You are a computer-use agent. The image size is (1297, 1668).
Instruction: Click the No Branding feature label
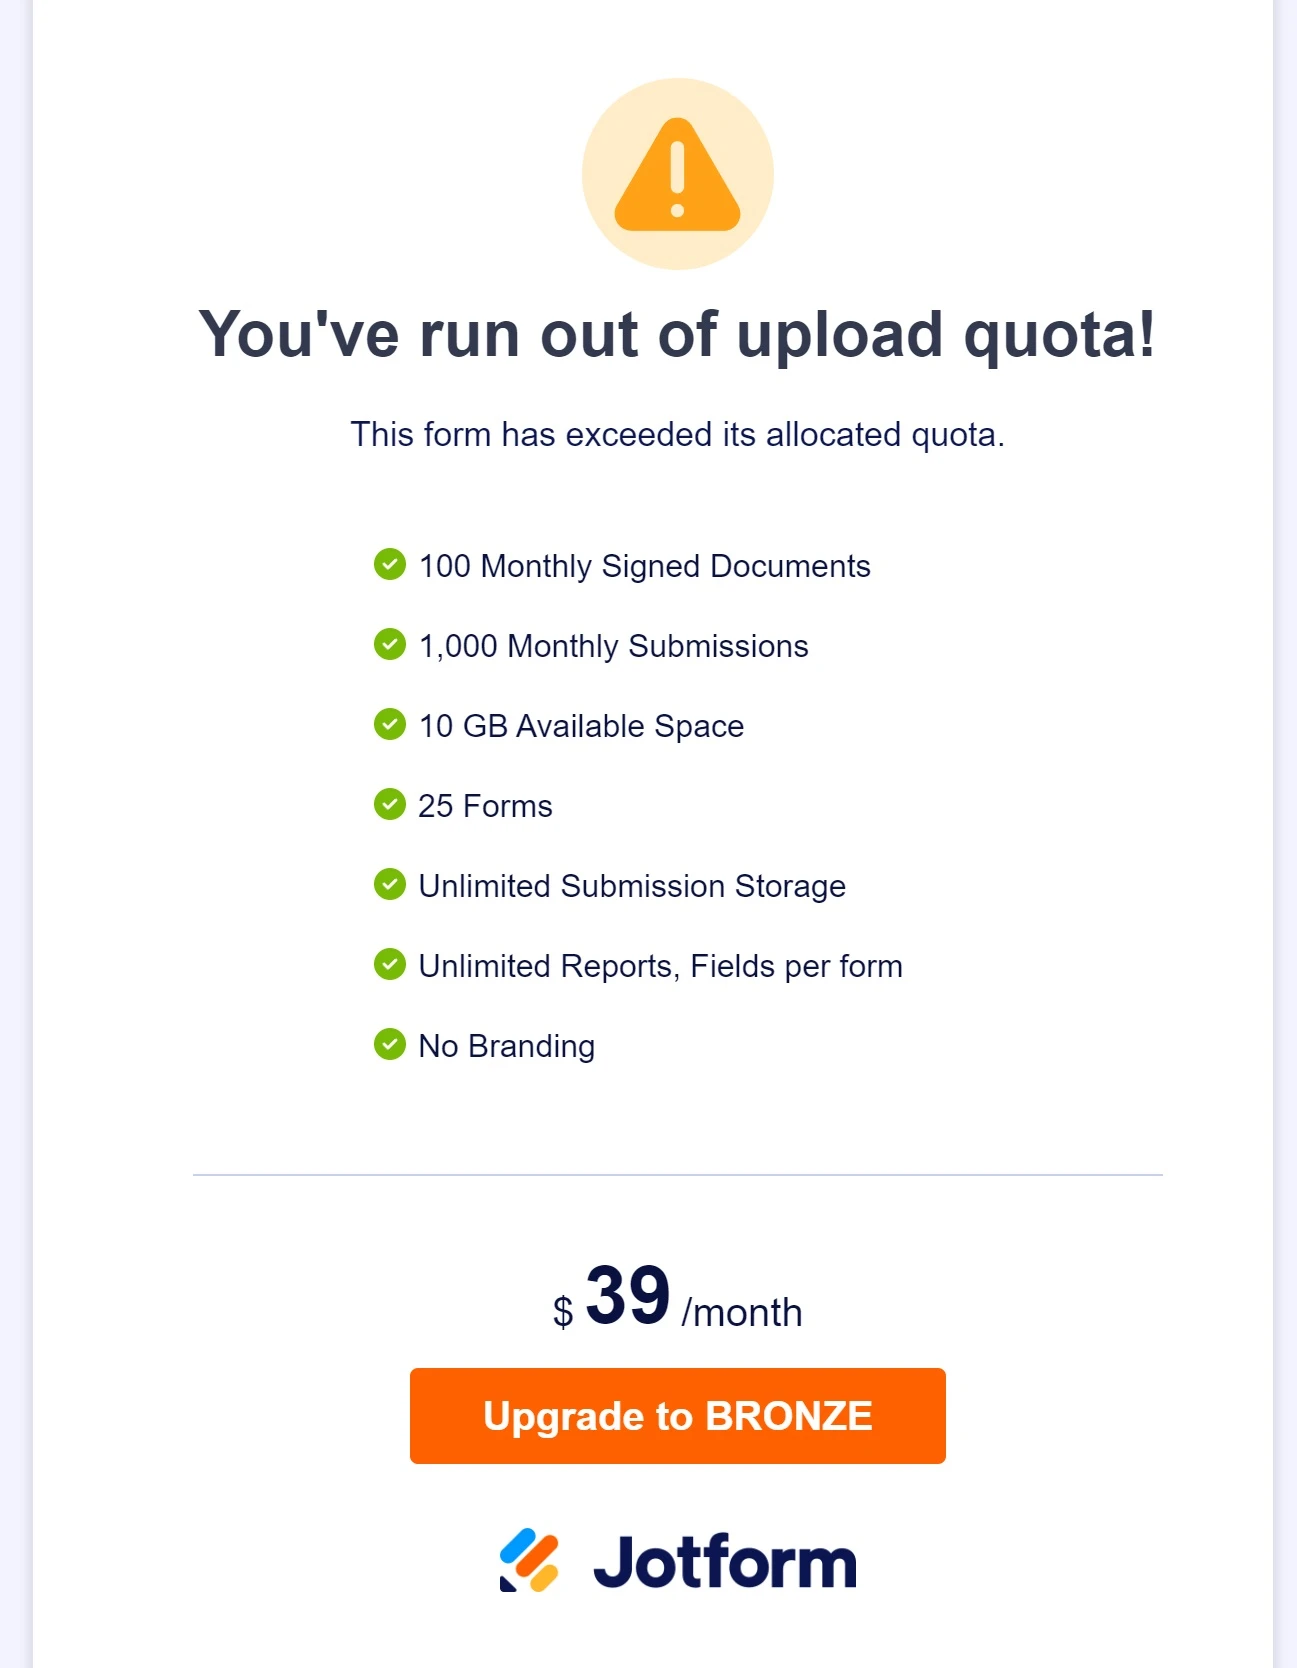pos(505,1045)
